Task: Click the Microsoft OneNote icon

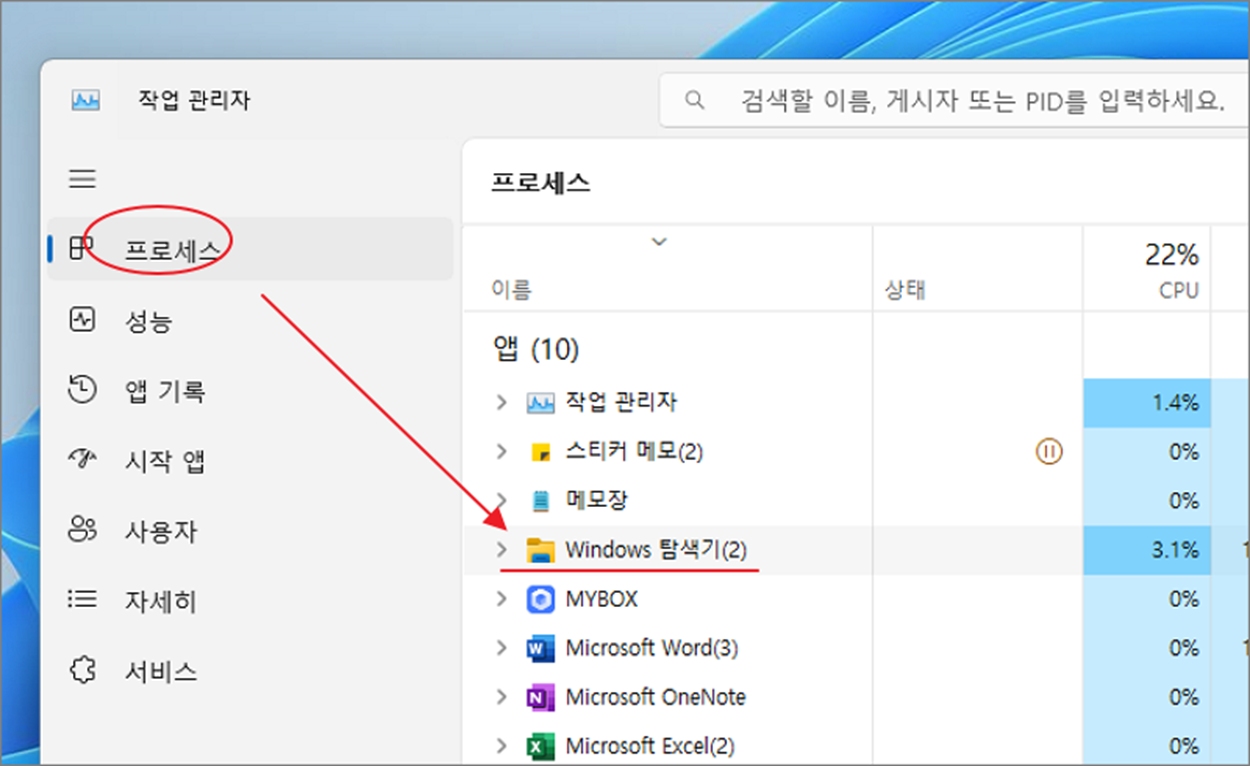Action: (x=540, y=697)
